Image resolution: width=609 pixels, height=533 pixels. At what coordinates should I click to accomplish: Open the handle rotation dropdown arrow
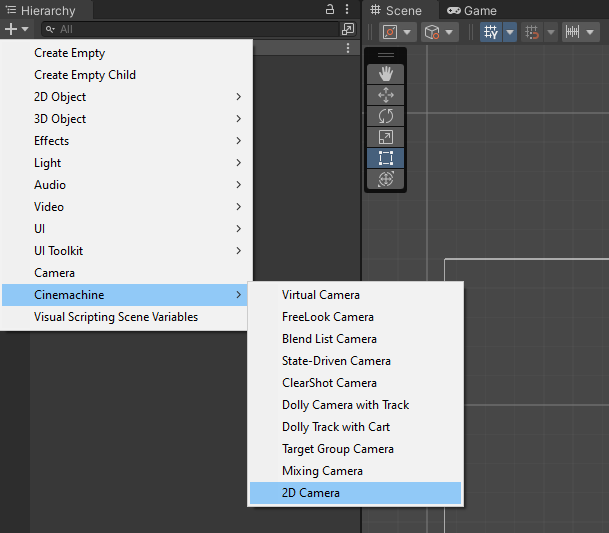(449, 32)
